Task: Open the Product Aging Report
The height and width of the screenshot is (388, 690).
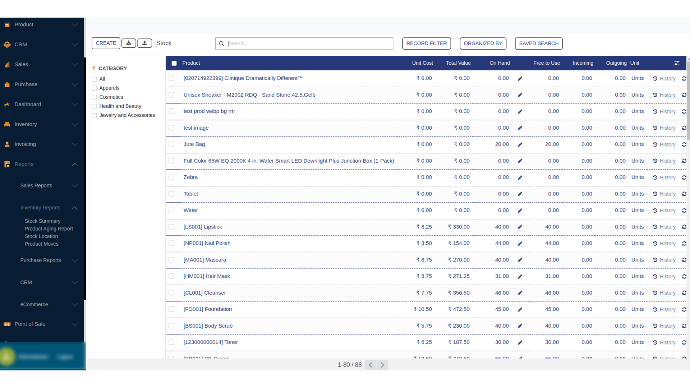Action: 49,229
